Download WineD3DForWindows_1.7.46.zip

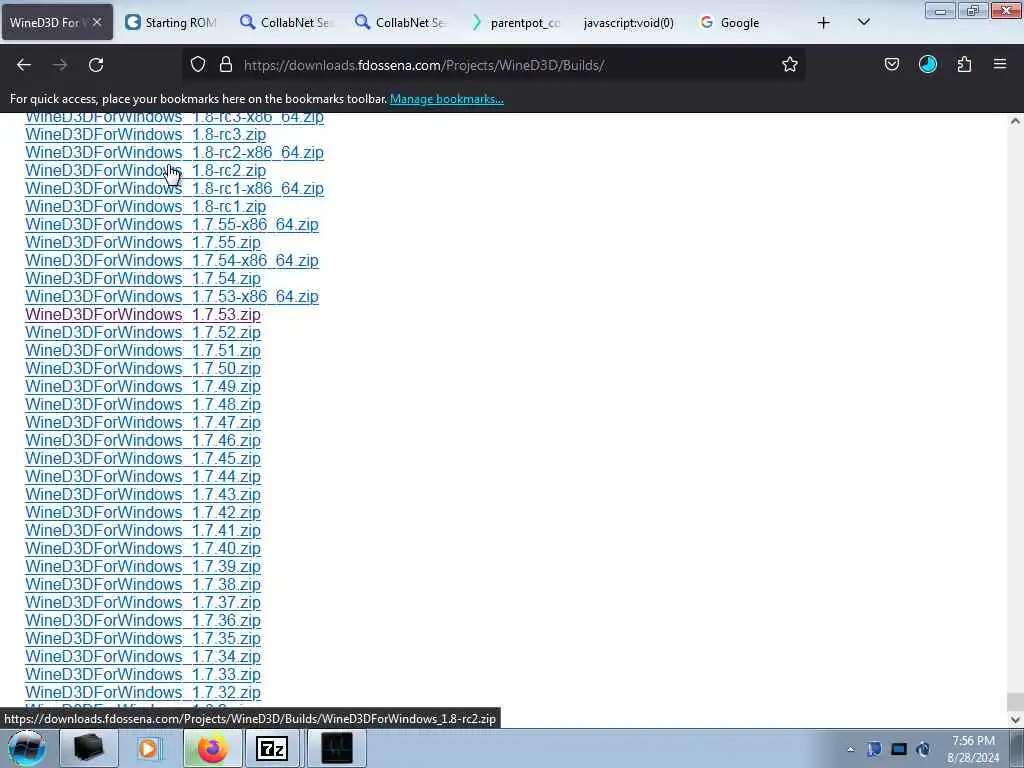[143, 440]
